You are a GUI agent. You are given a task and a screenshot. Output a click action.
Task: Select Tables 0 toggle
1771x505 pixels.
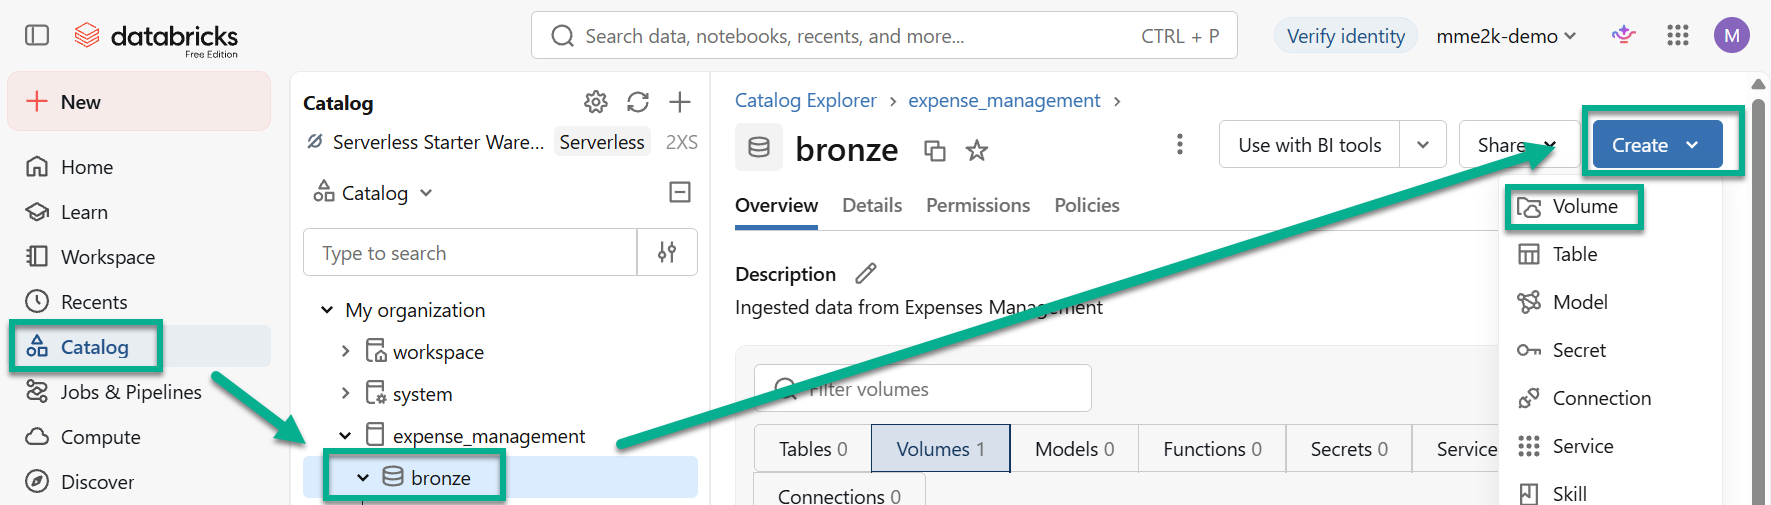[x=813, y=449]
